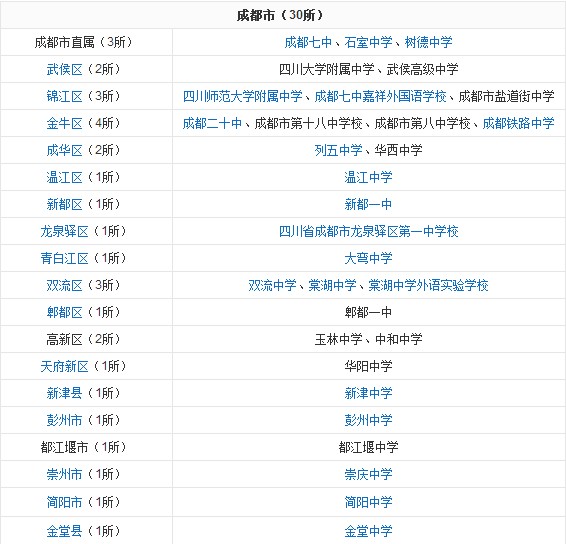
Task: Open the 彭州中学 link
Action: [368, 420]
